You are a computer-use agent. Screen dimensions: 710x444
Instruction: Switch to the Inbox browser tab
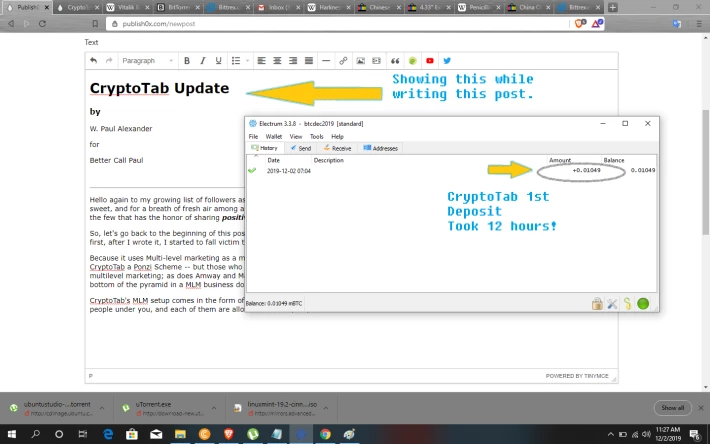pos(278,7)
